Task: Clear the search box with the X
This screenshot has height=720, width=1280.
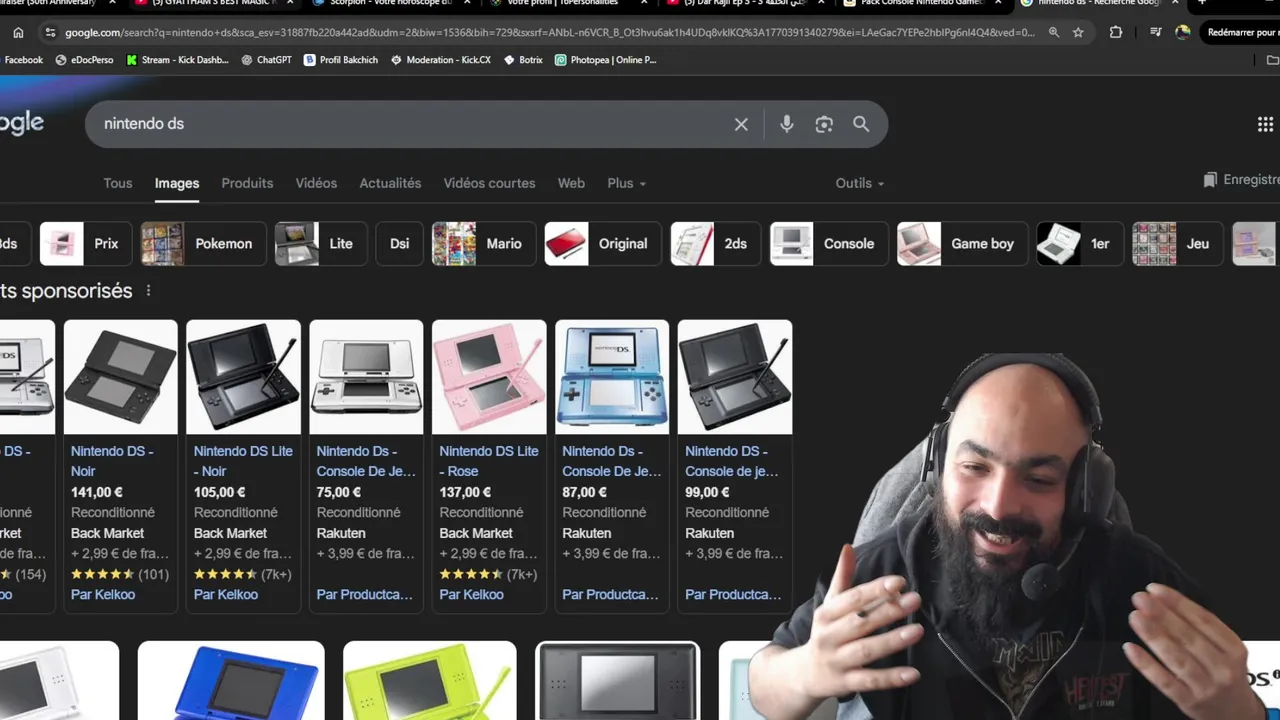Action: [741, 124]
